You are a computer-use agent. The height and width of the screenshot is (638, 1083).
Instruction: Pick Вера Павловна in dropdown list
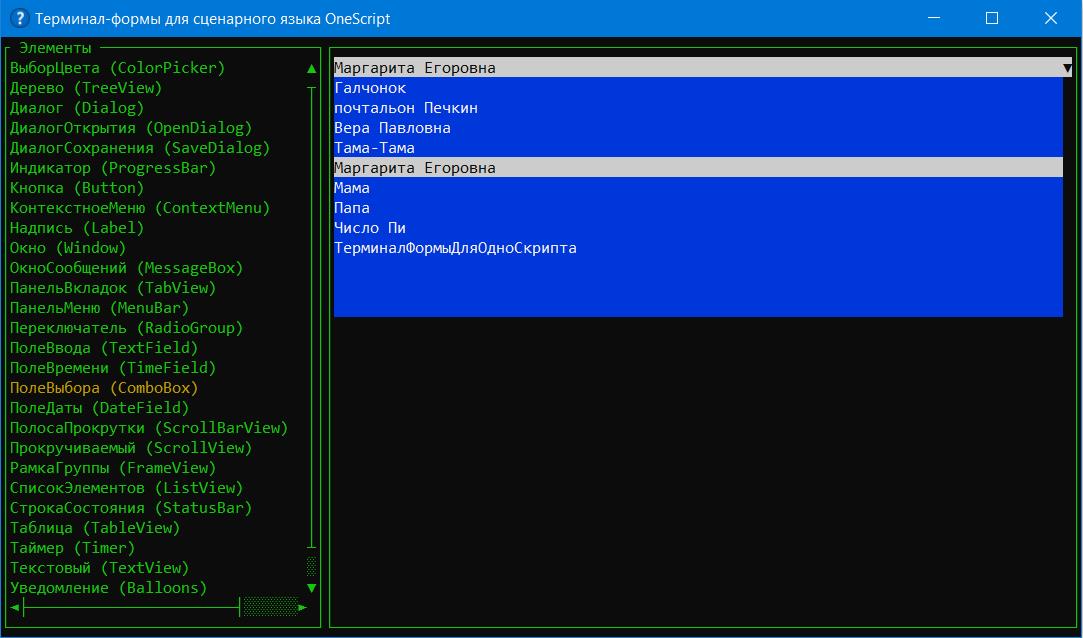point(392,128)
